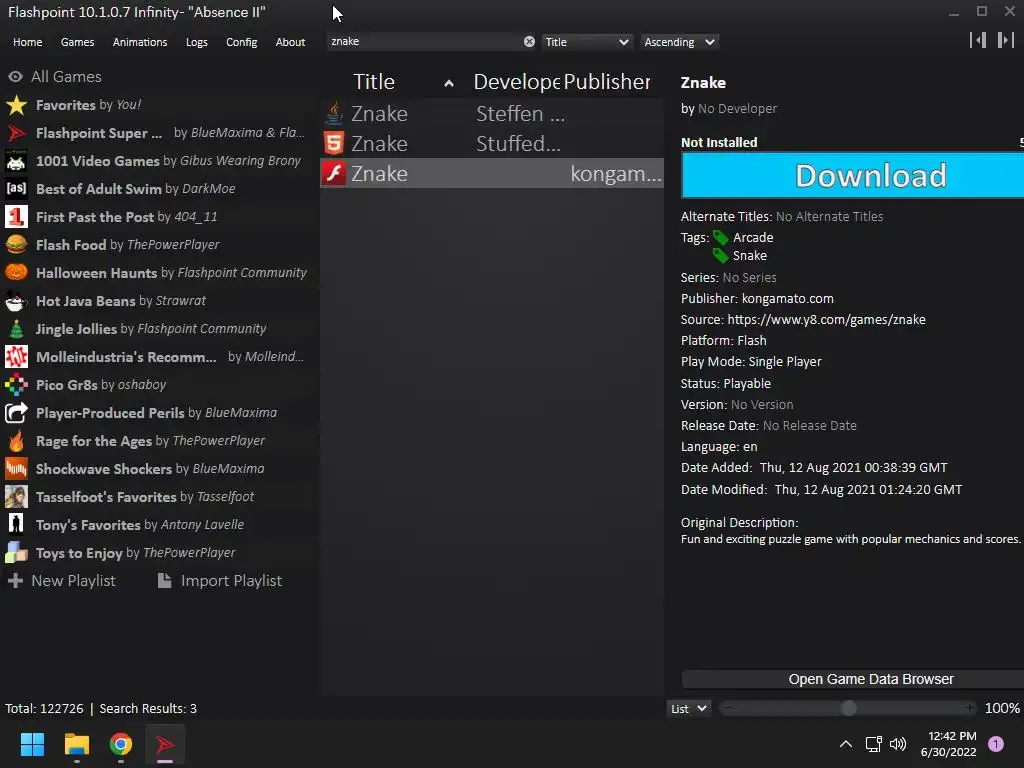Click the Favorites star icon
The width and height of the screenshot is (1024, 768).
point(16,105)
